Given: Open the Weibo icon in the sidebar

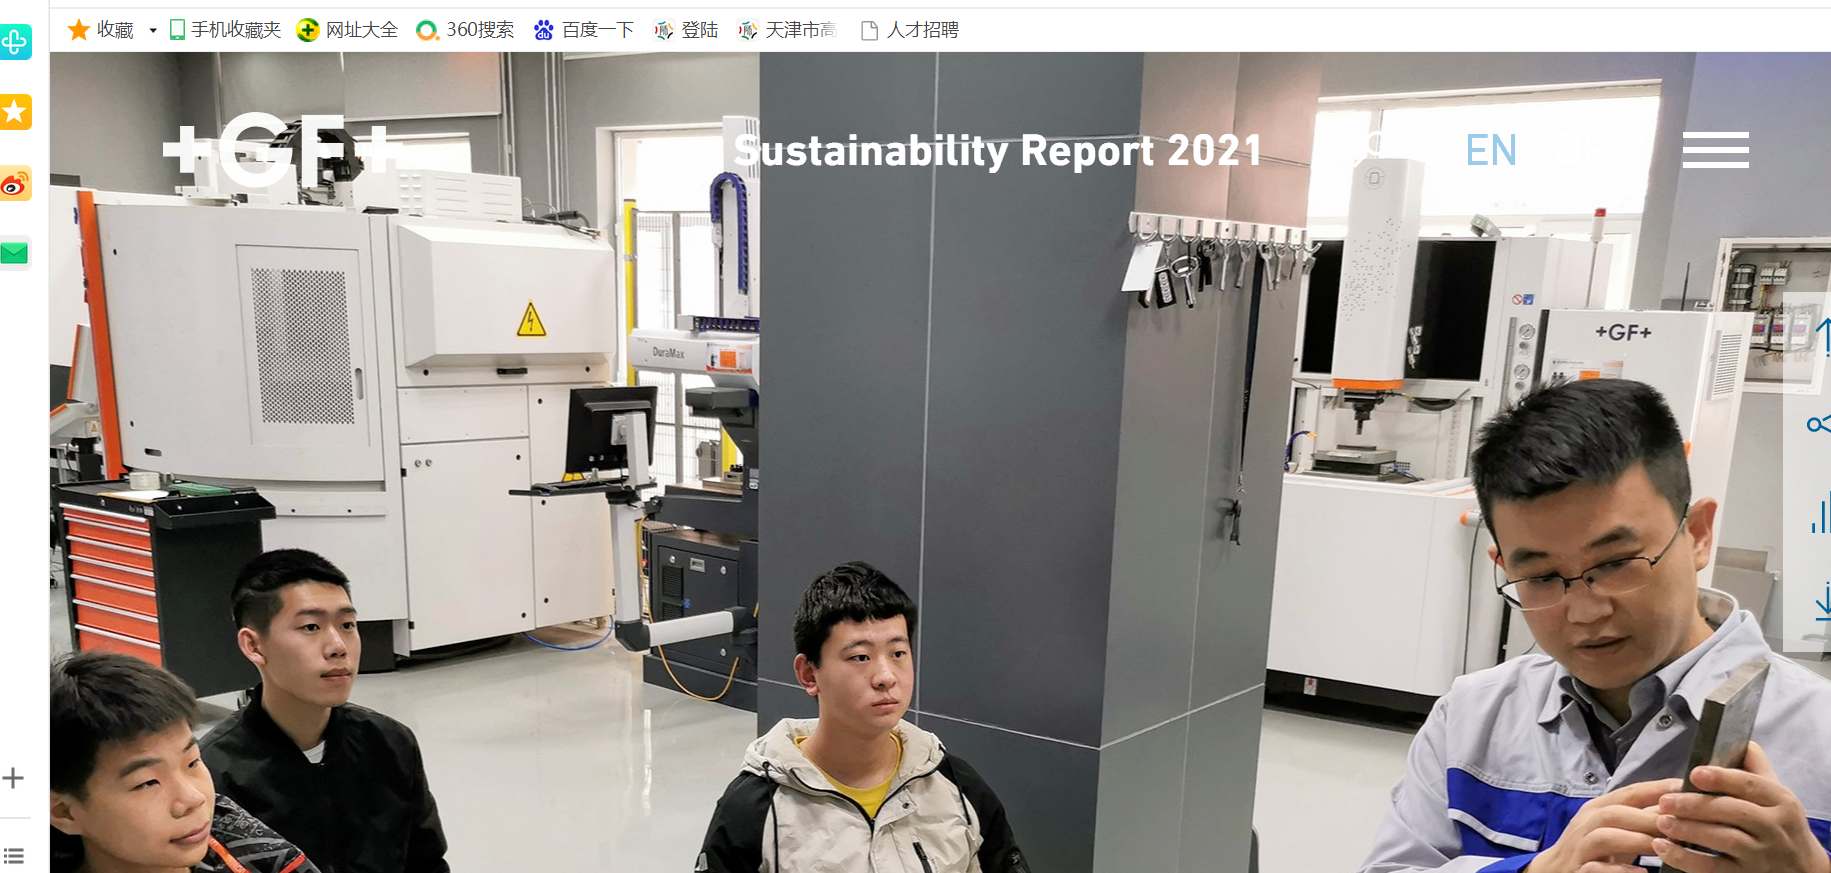Looking at the screenshot, I should pyautogui.click(x=15, y=185).
